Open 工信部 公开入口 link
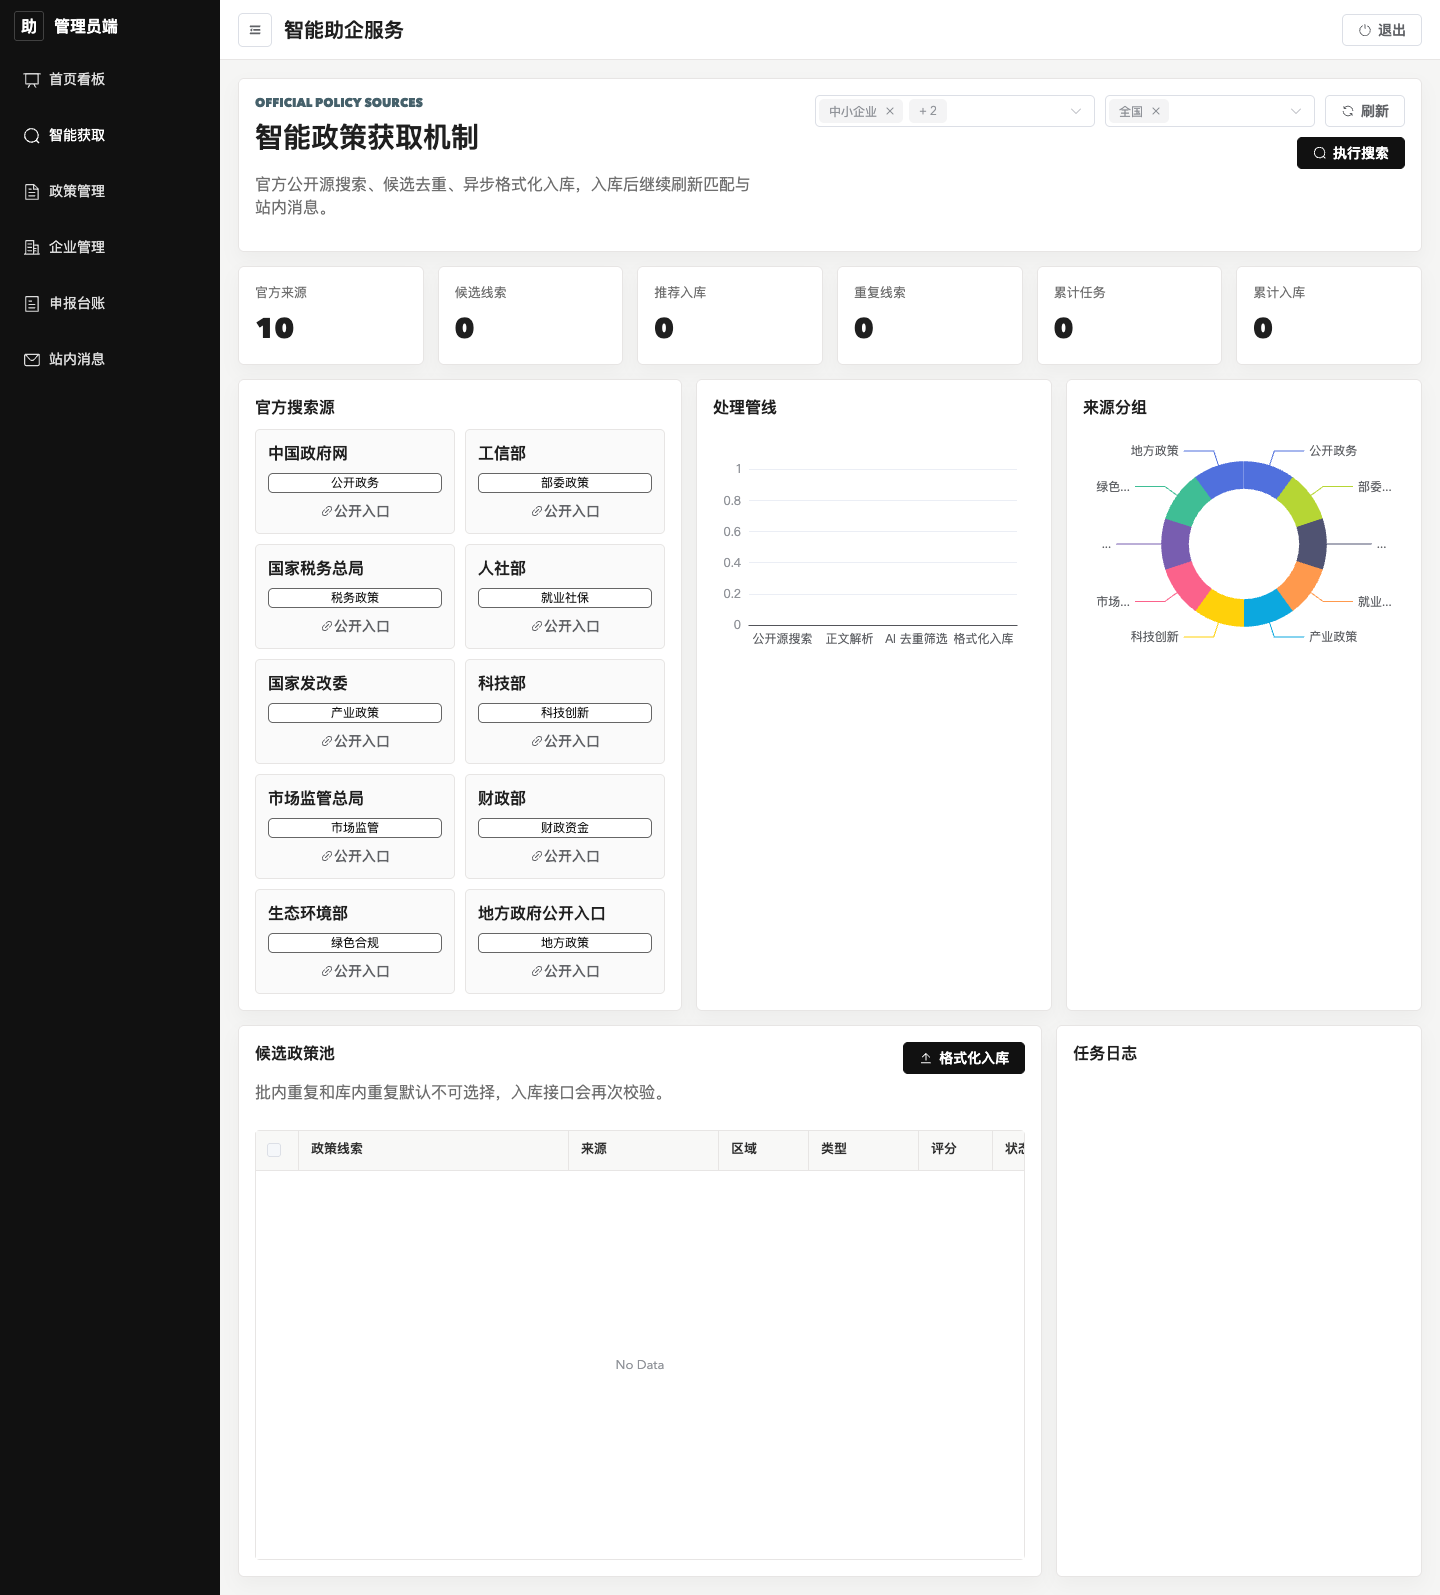This screenshot has height=1595, width=1440. (x=565, y=511)
